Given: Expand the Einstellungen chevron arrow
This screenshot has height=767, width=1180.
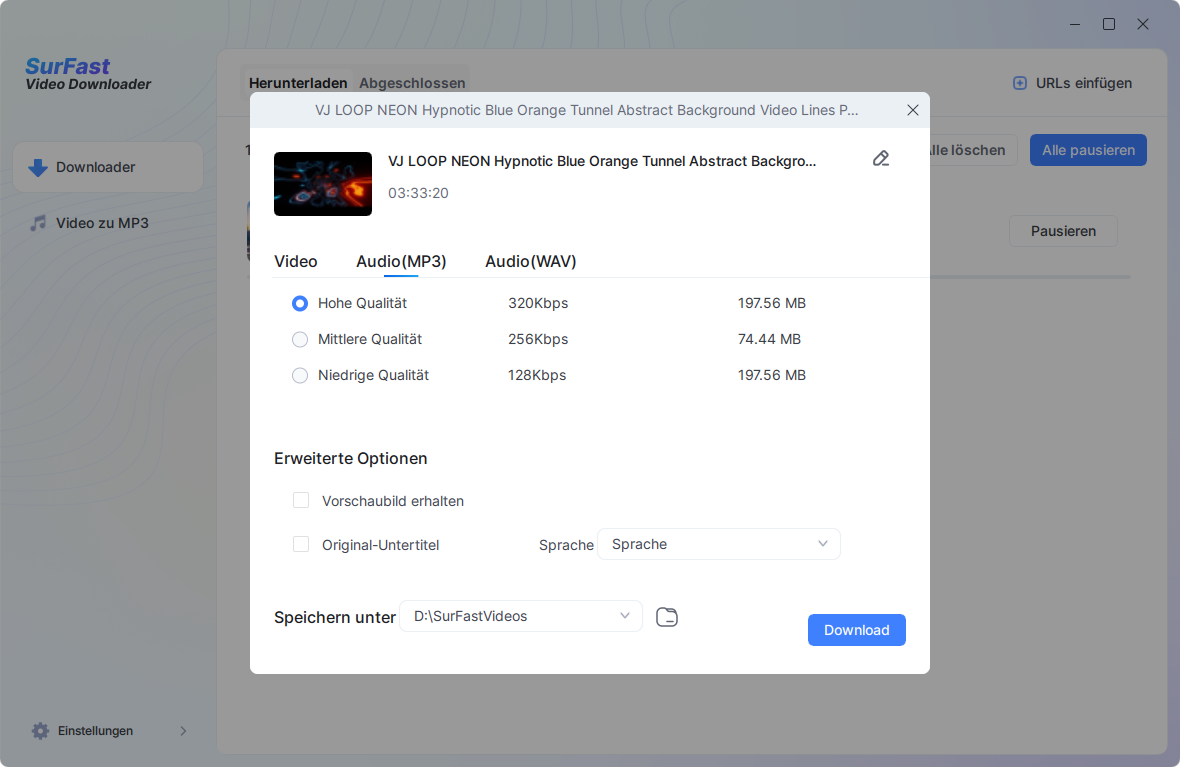Looking at the screenshot, I should click(x=183, y=731).
